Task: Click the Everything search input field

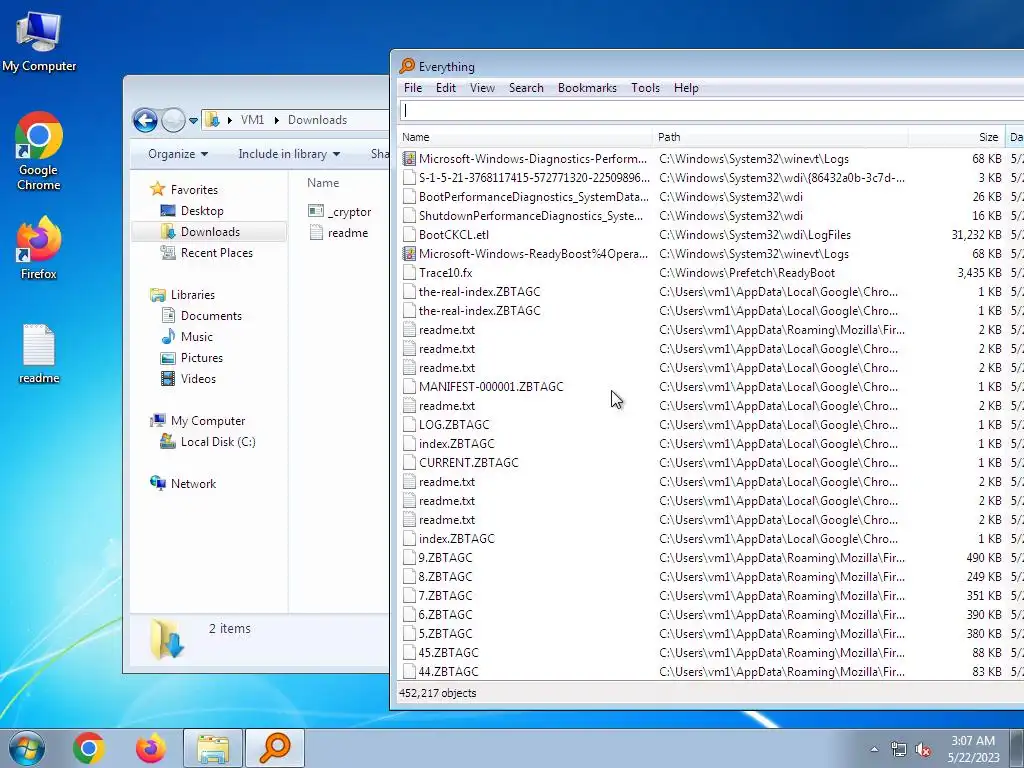Action: click(x=711, y=110)
